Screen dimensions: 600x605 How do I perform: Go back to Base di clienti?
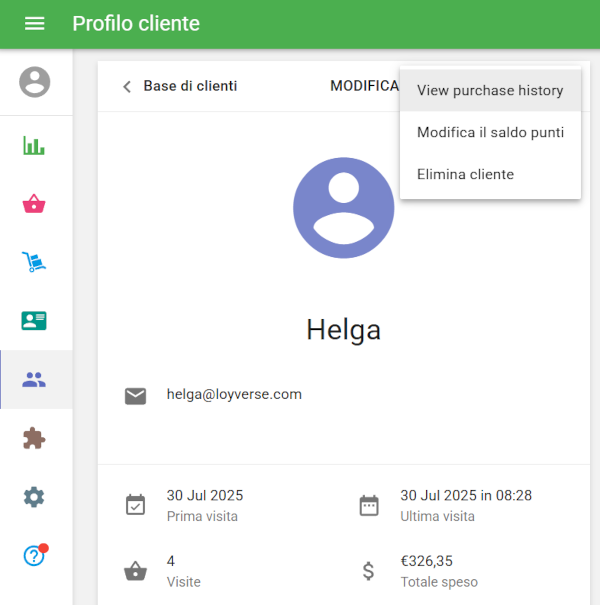coord(190,86)
